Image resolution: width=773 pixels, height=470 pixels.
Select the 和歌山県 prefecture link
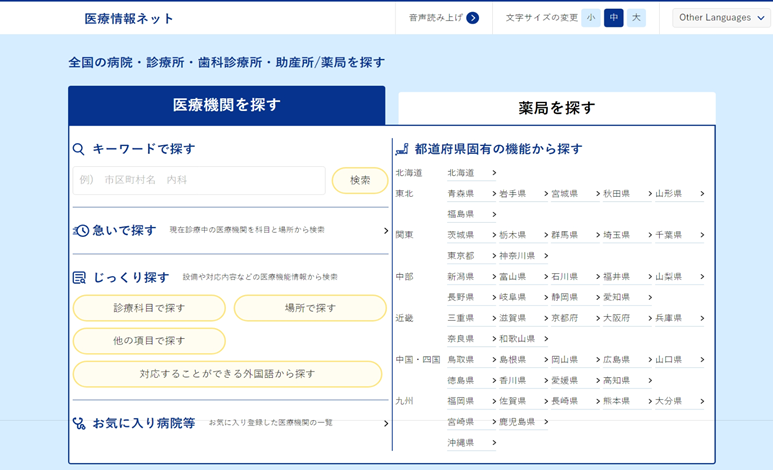click(x=524, y=339)
